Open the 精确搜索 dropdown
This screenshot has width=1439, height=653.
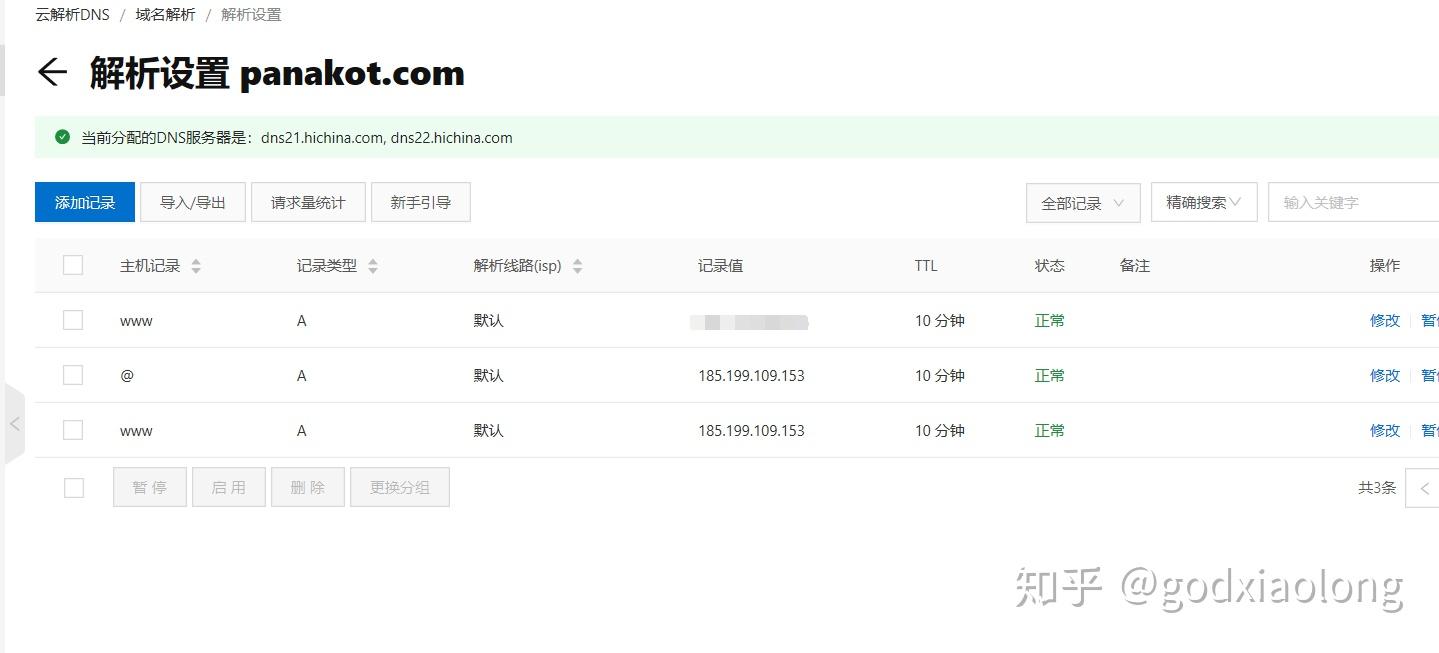pyautogui.click(x=1203, y=202)
